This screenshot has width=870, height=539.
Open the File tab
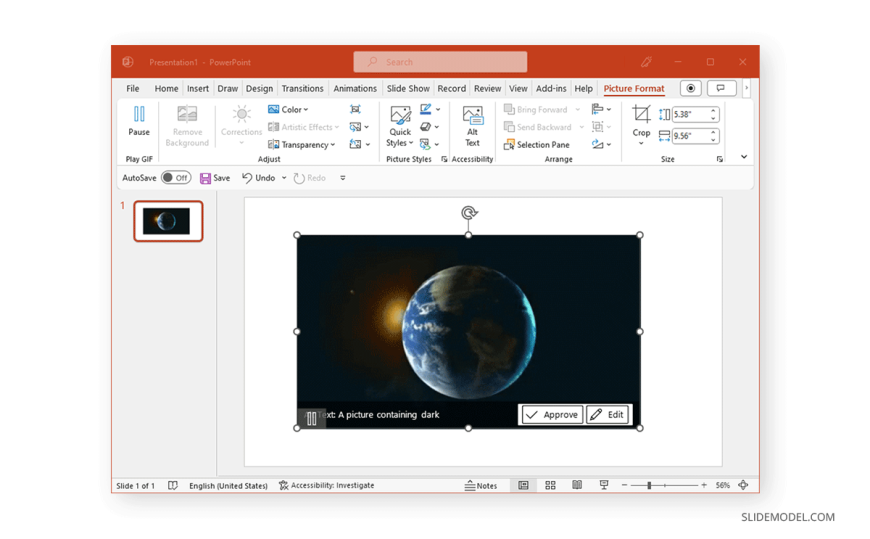(133, 88)
